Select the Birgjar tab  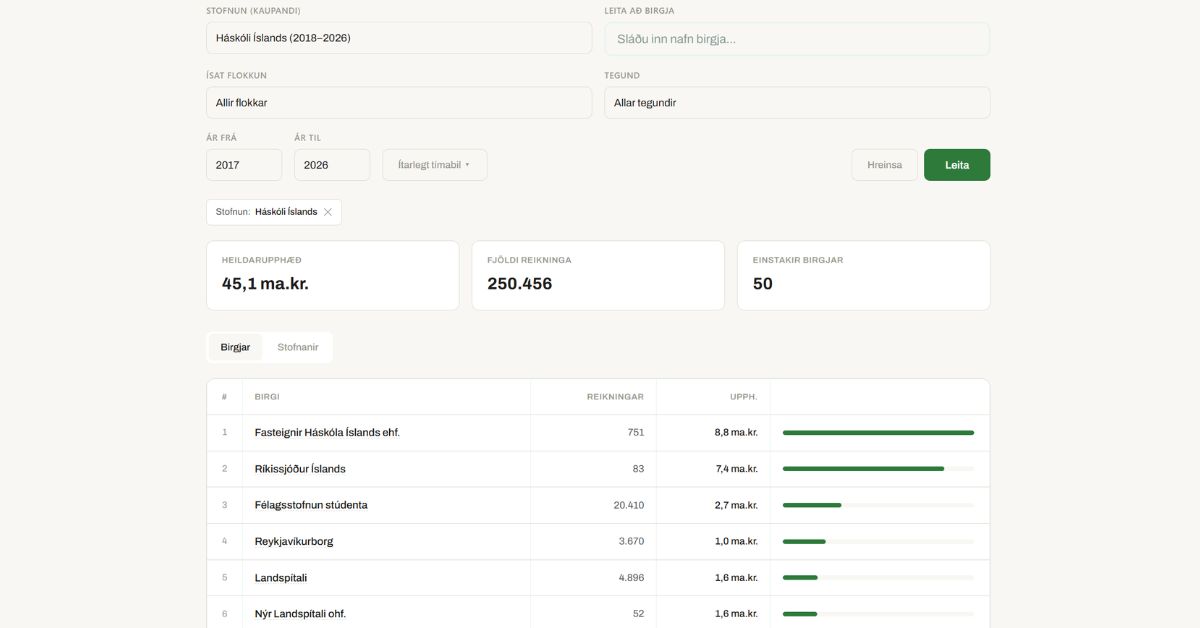235,347
